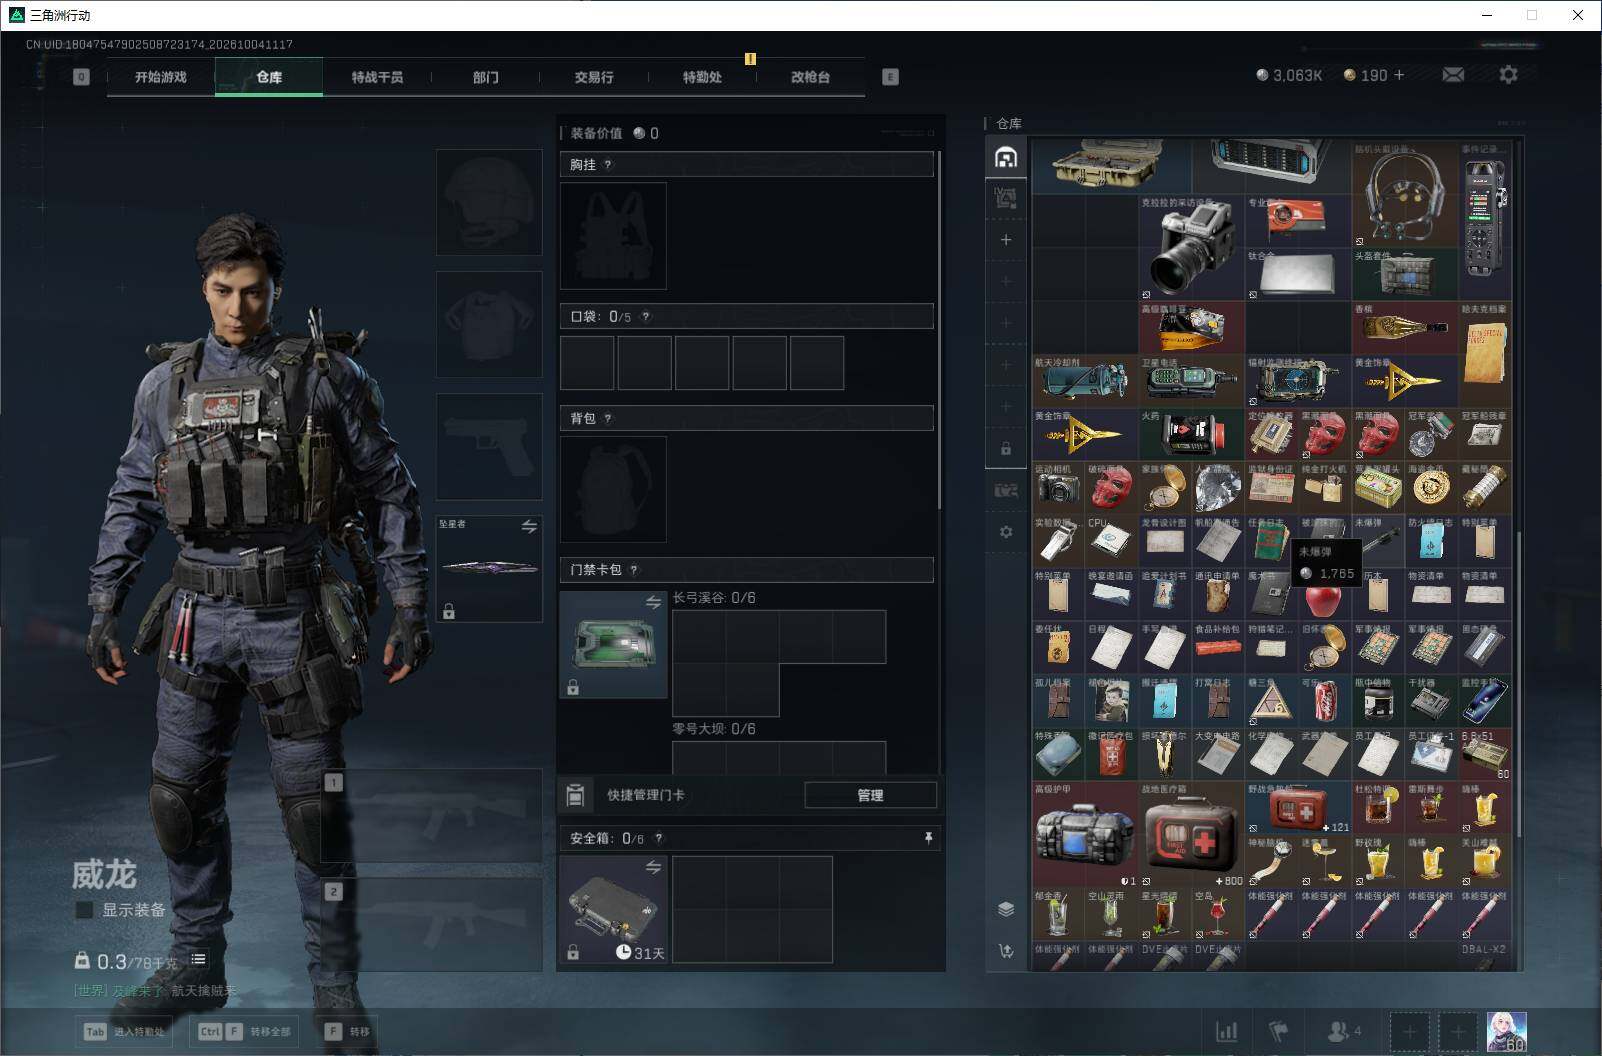Click the stacked layers icon in warehouse sidebar
This screenshot has width=1602, height=1056.
[x=1006, y=908]
